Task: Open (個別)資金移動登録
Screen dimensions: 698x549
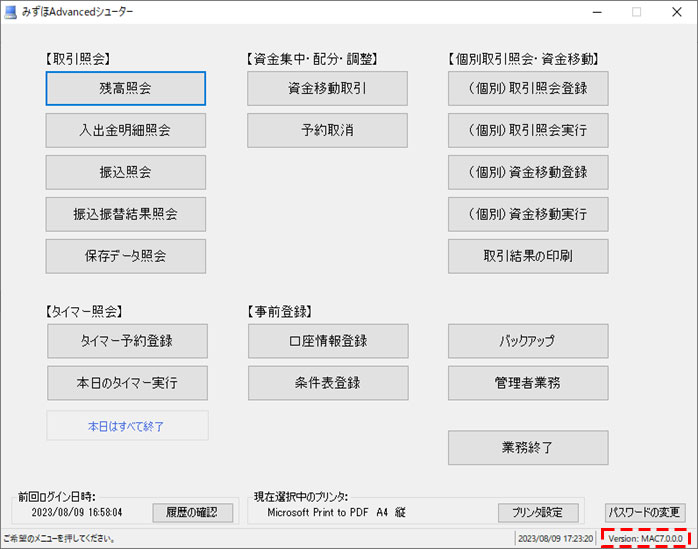Action: point(528,172)
